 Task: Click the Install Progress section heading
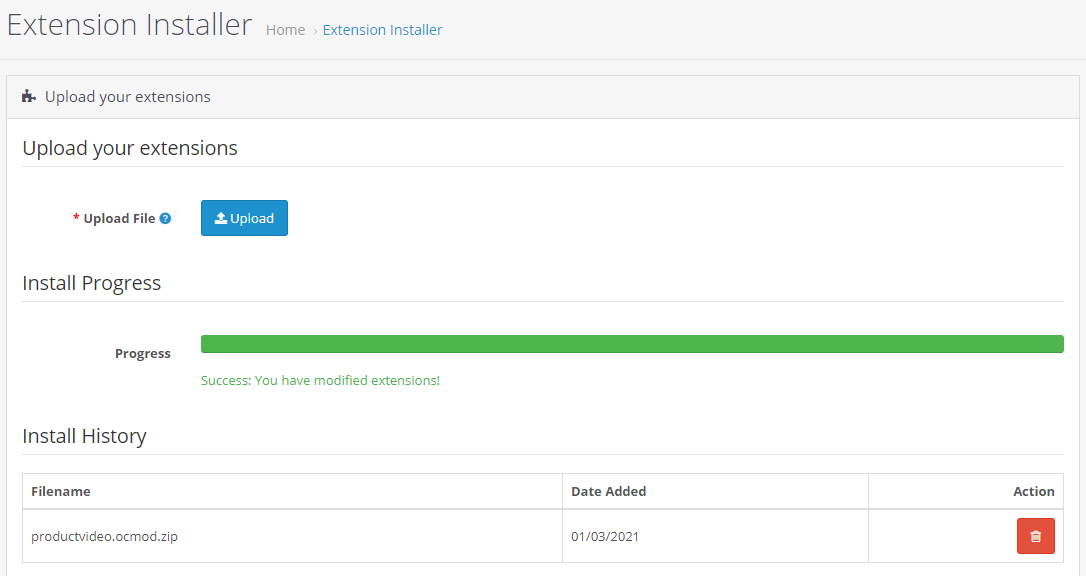pos(91,283)
